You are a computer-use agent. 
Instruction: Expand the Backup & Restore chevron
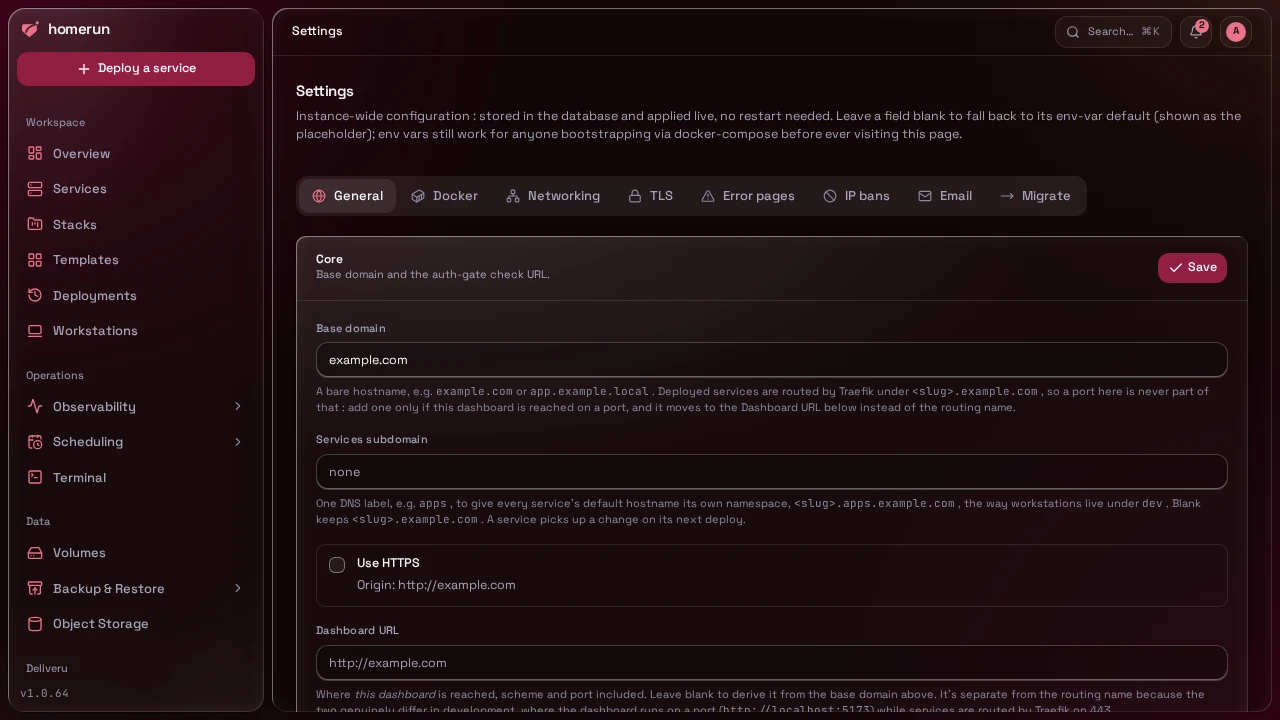[x=238, y=588]
